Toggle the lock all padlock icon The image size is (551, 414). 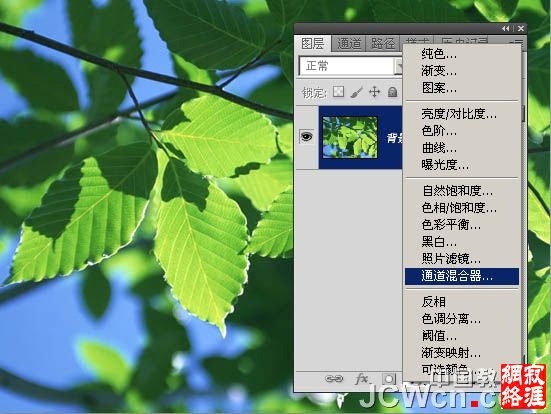tap(393, 92)
